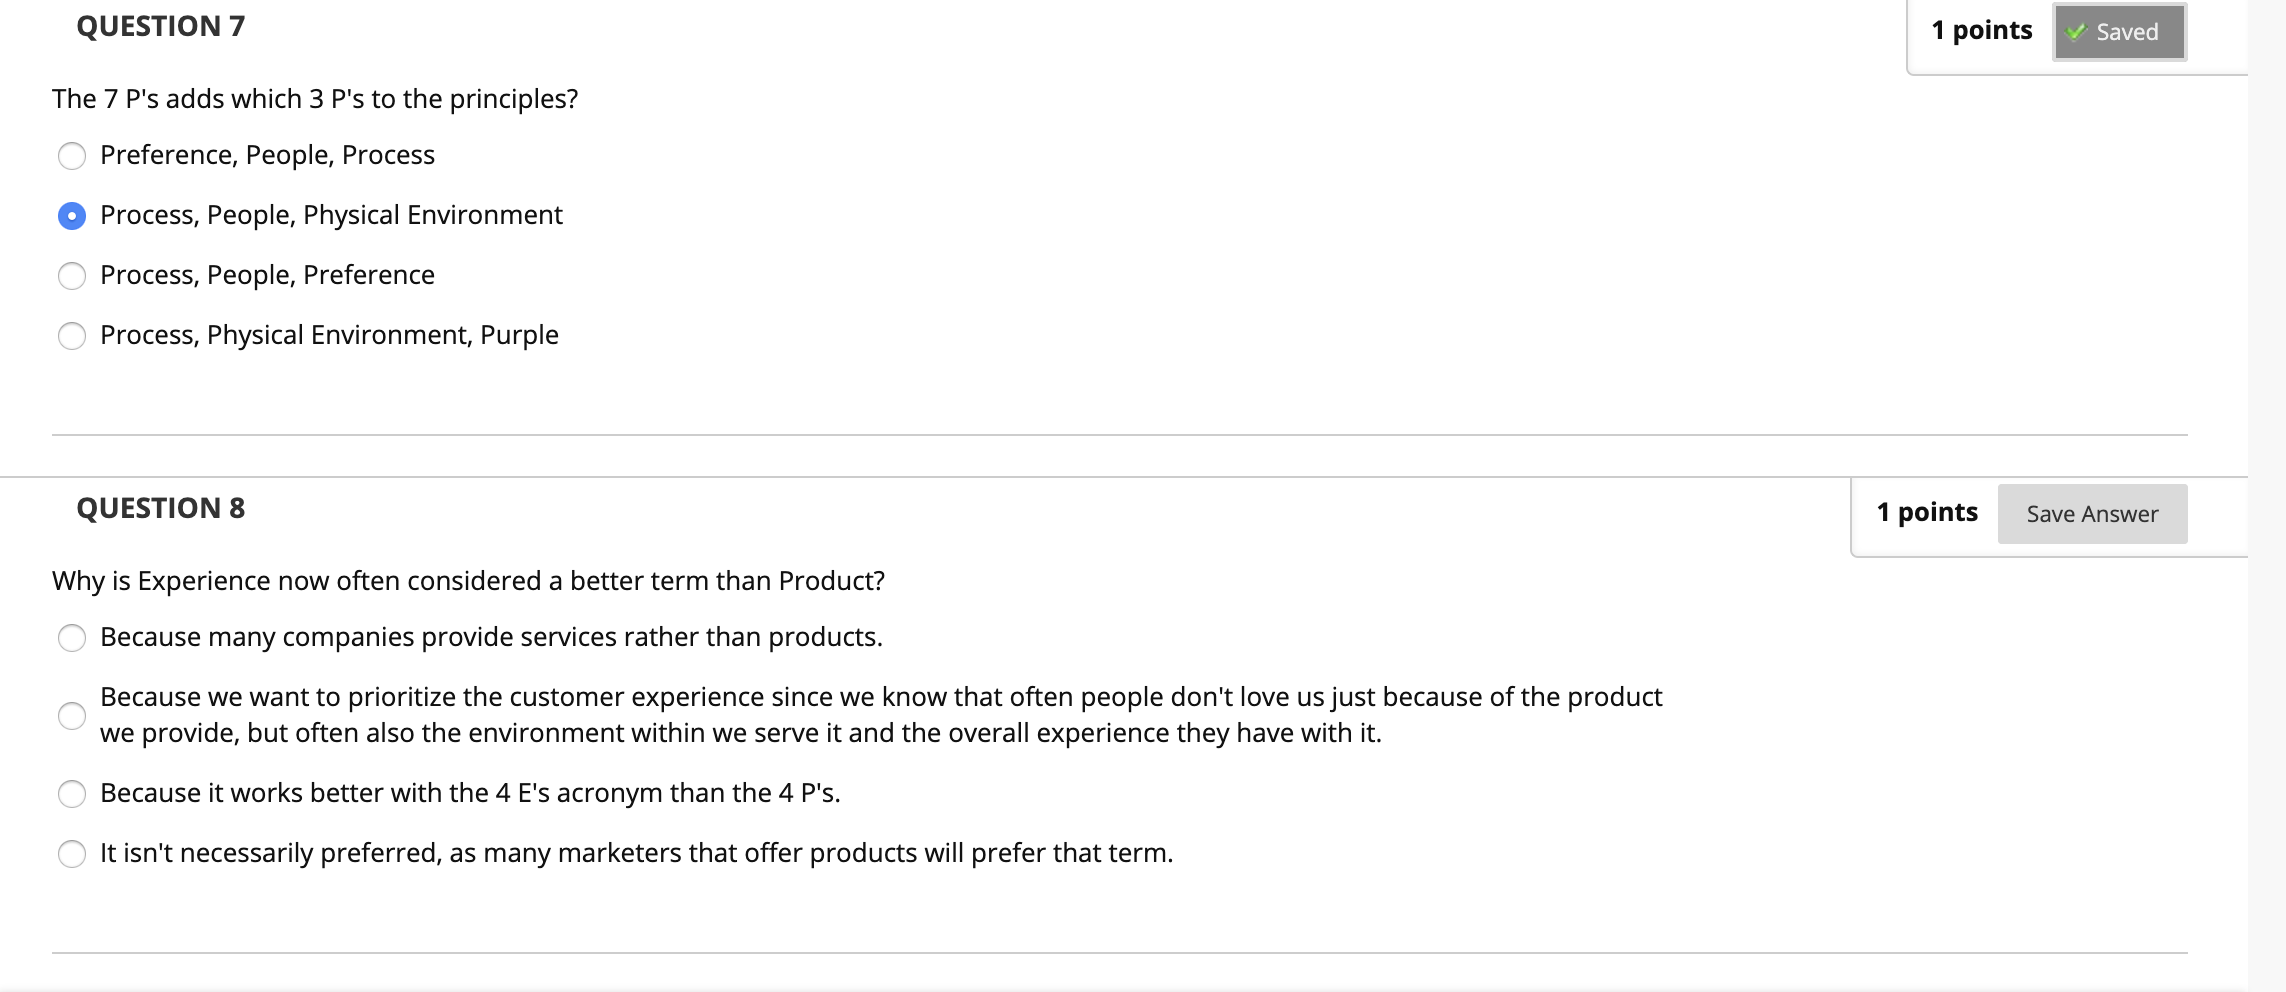Click the 'Process, Physical Environment, Purple' label text
Viewport: 2286px width, 992px height.
click(x=329, y=335)
